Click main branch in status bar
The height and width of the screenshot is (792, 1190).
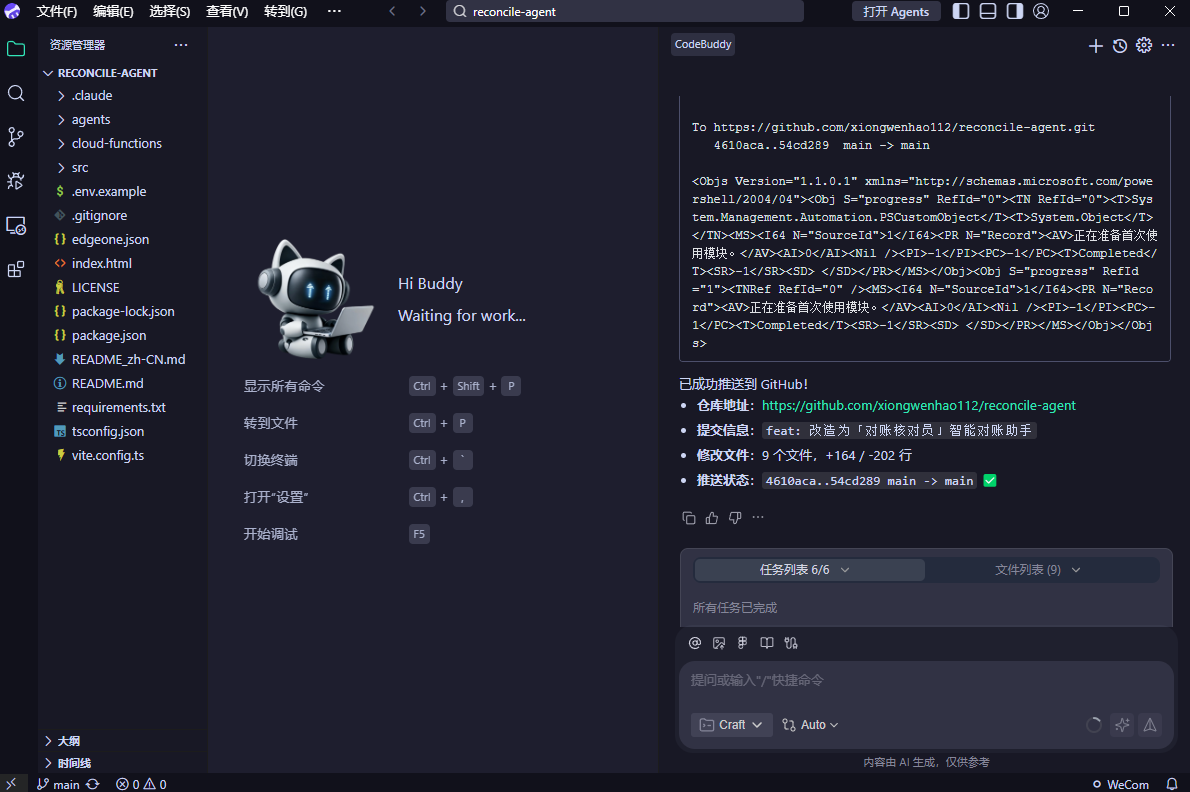coord(58,784)
